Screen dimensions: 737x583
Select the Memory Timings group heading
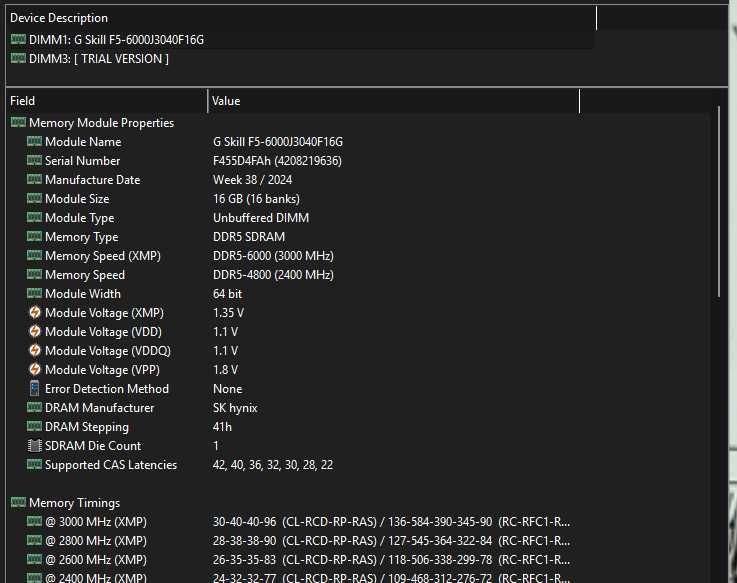[74, 503]
